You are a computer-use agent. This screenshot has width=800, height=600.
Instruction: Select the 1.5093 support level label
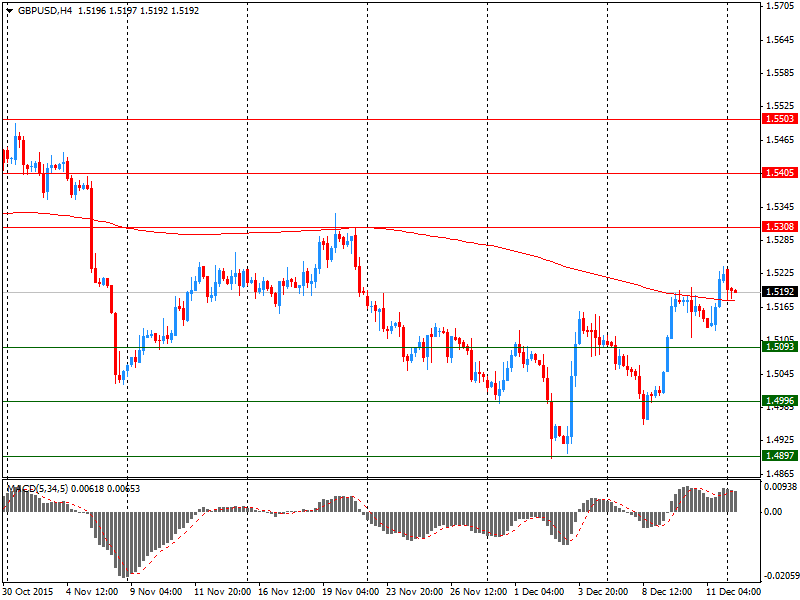tap(780, 347)
